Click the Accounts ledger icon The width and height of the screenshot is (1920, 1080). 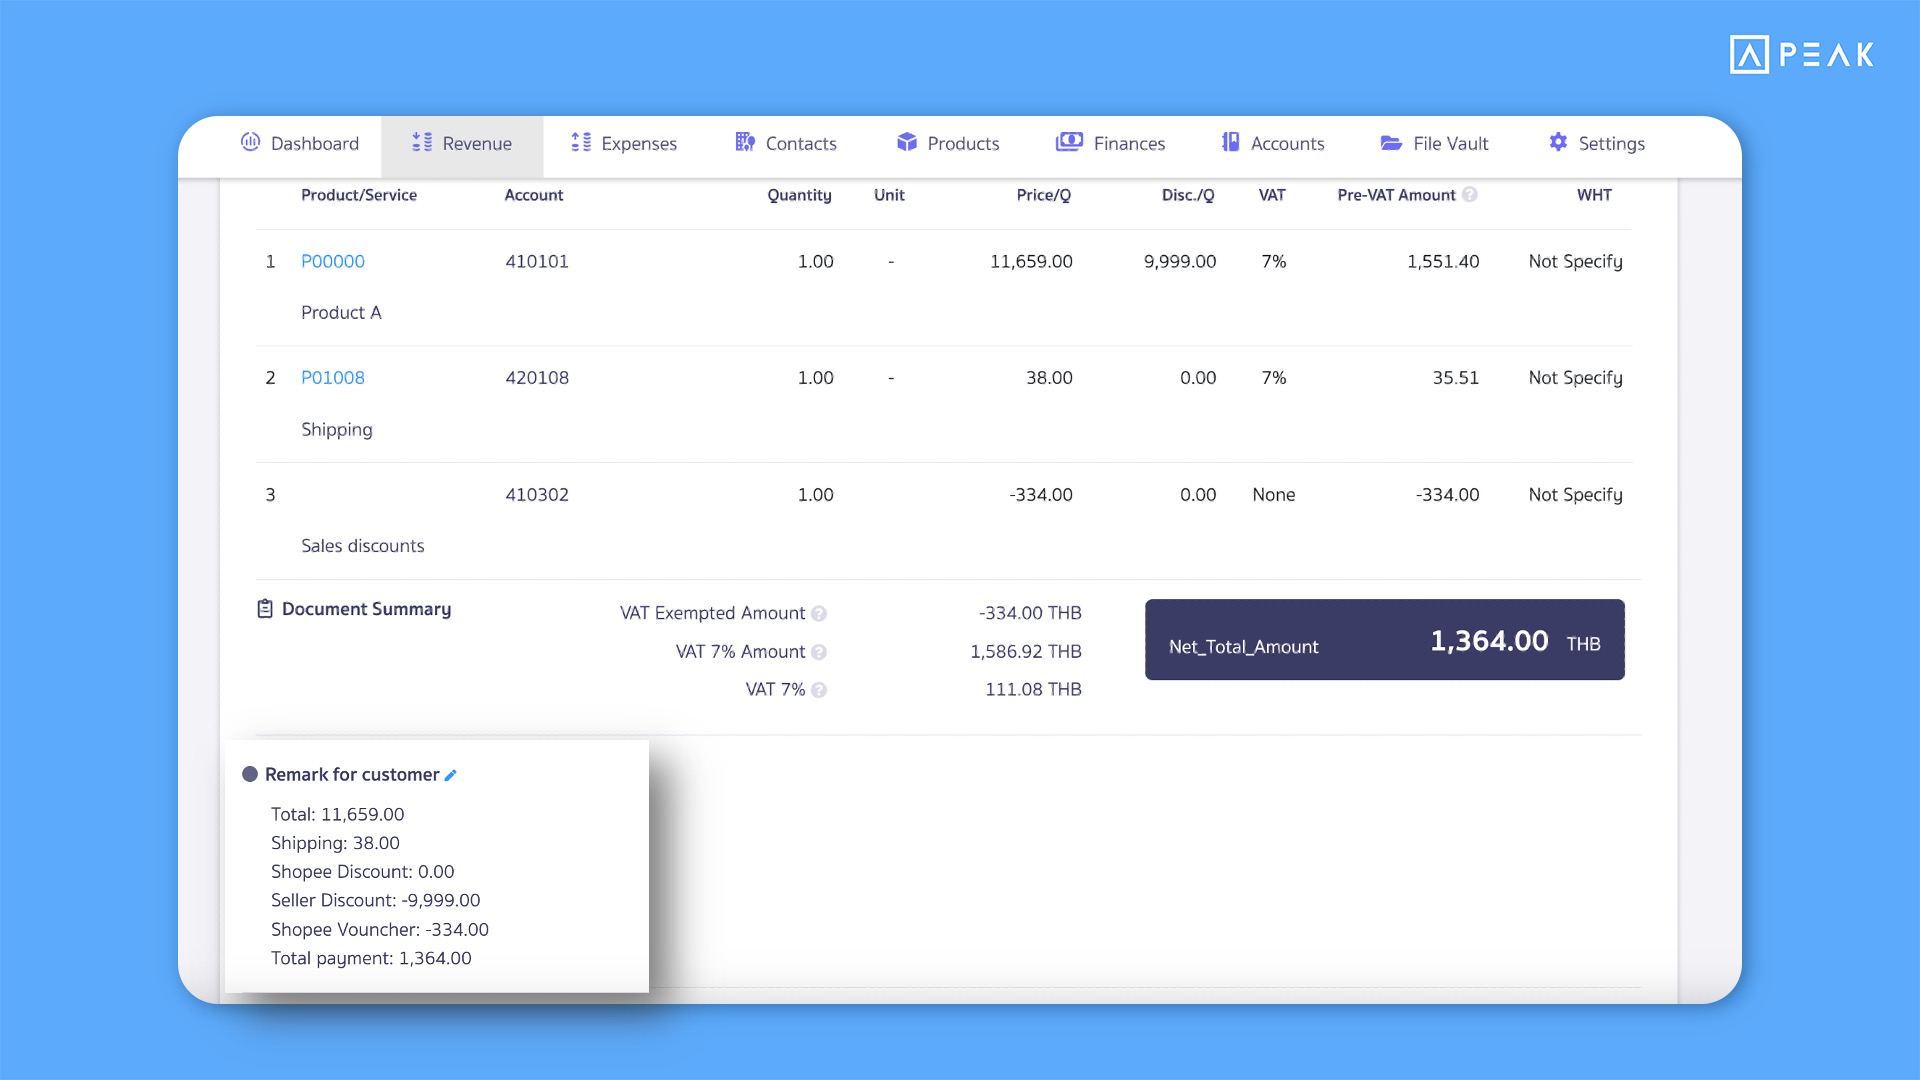pos(1230,142)
